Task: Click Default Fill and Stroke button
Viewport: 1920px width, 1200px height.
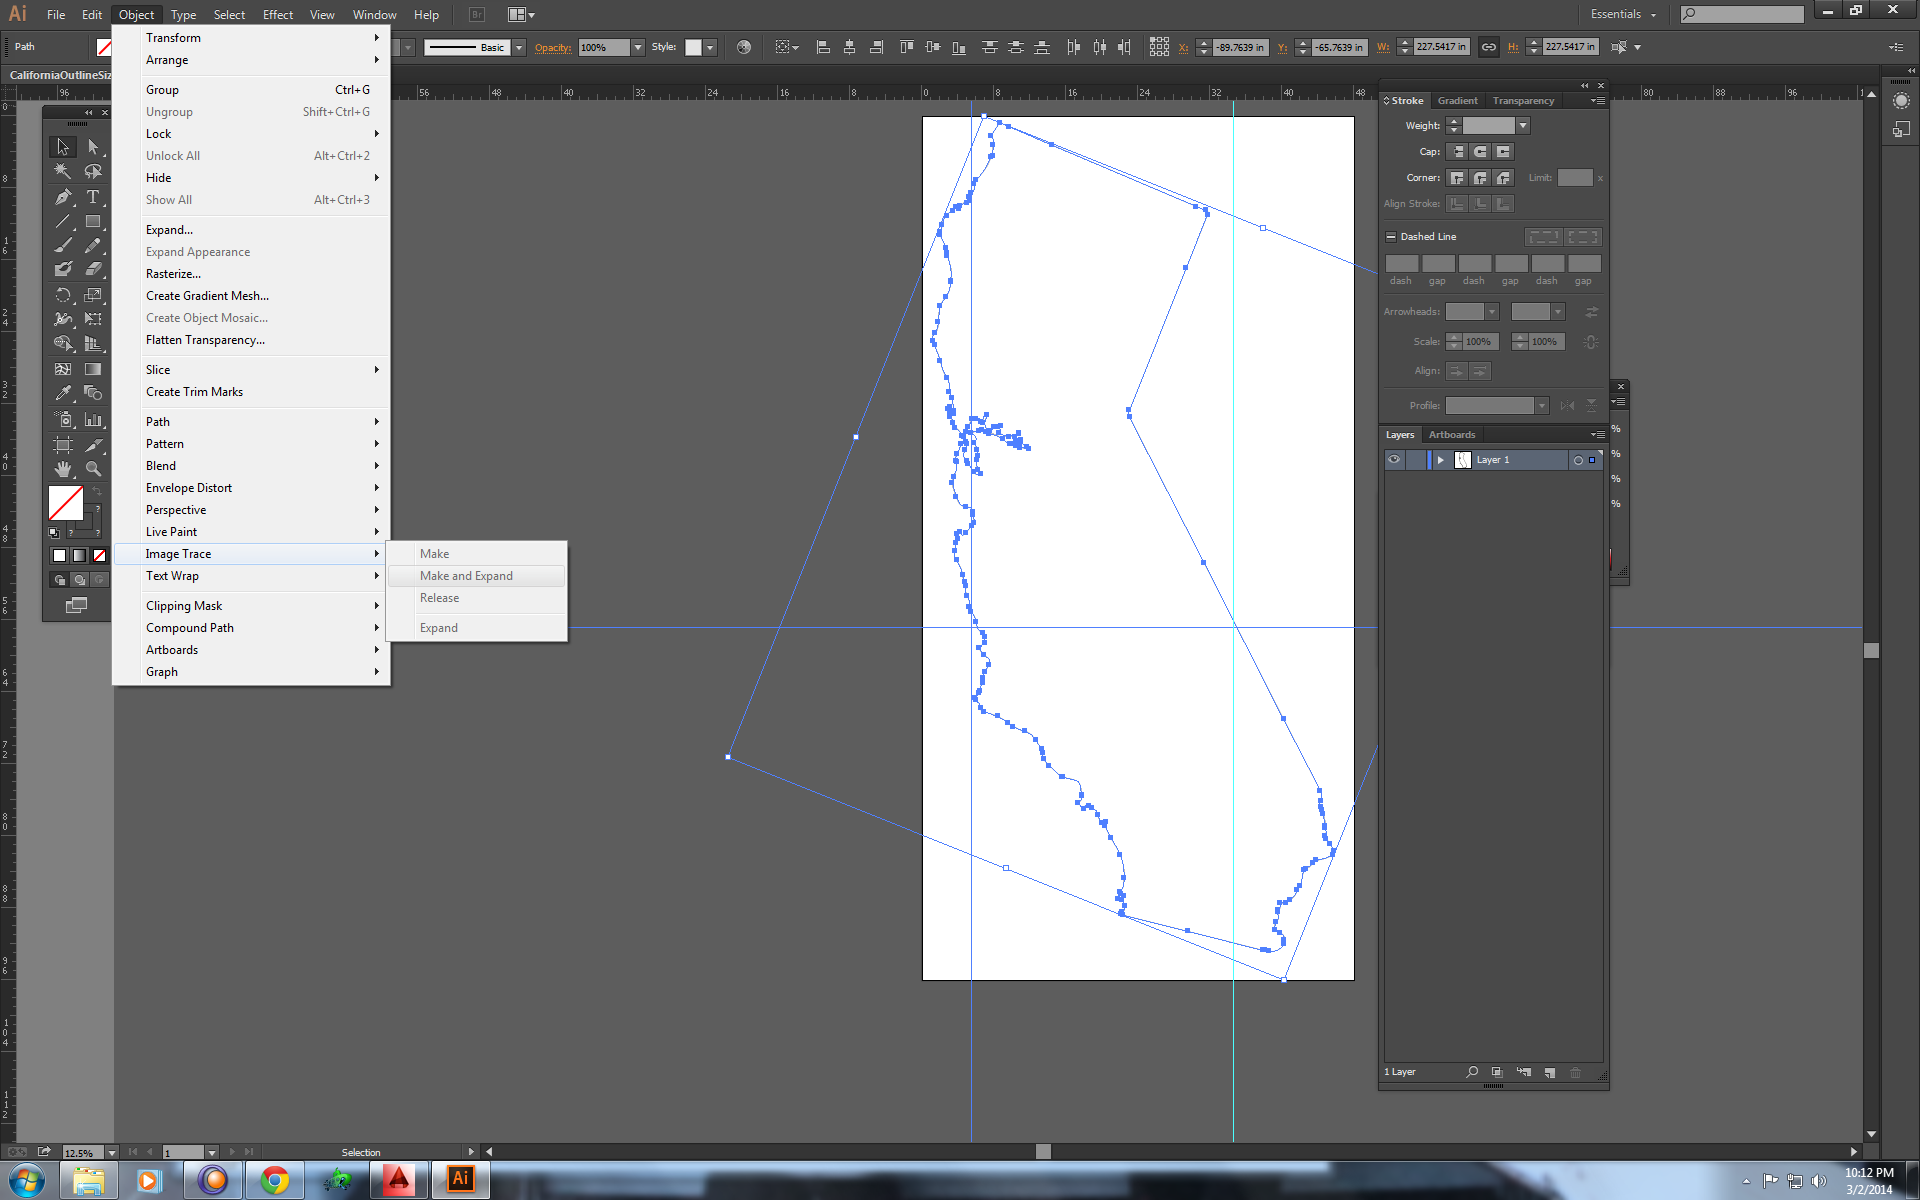Action: [54, 533]
